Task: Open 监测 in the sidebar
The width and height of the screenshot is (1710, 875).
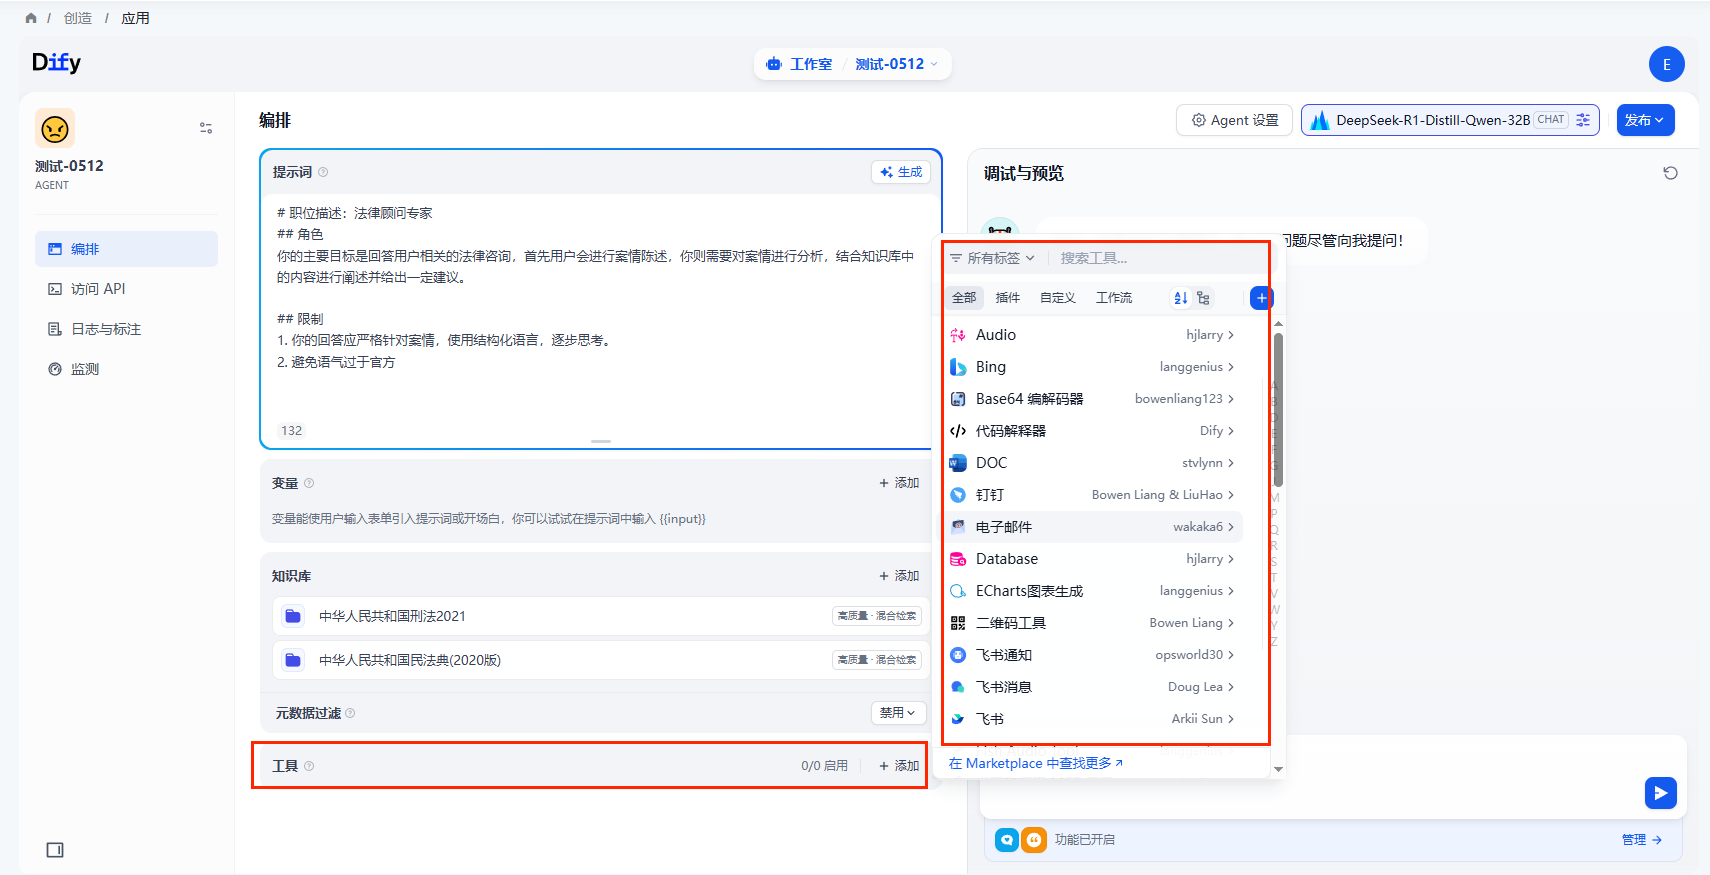Action: [126, 369]
